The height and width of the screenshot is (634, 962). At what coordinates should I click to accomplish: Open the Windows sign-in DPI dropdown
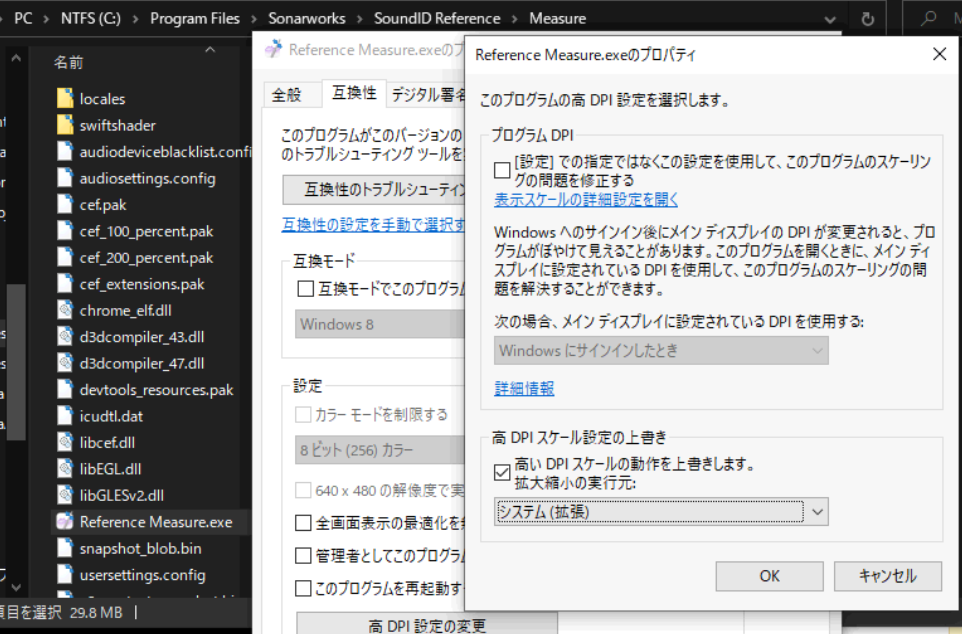[661, 350]
